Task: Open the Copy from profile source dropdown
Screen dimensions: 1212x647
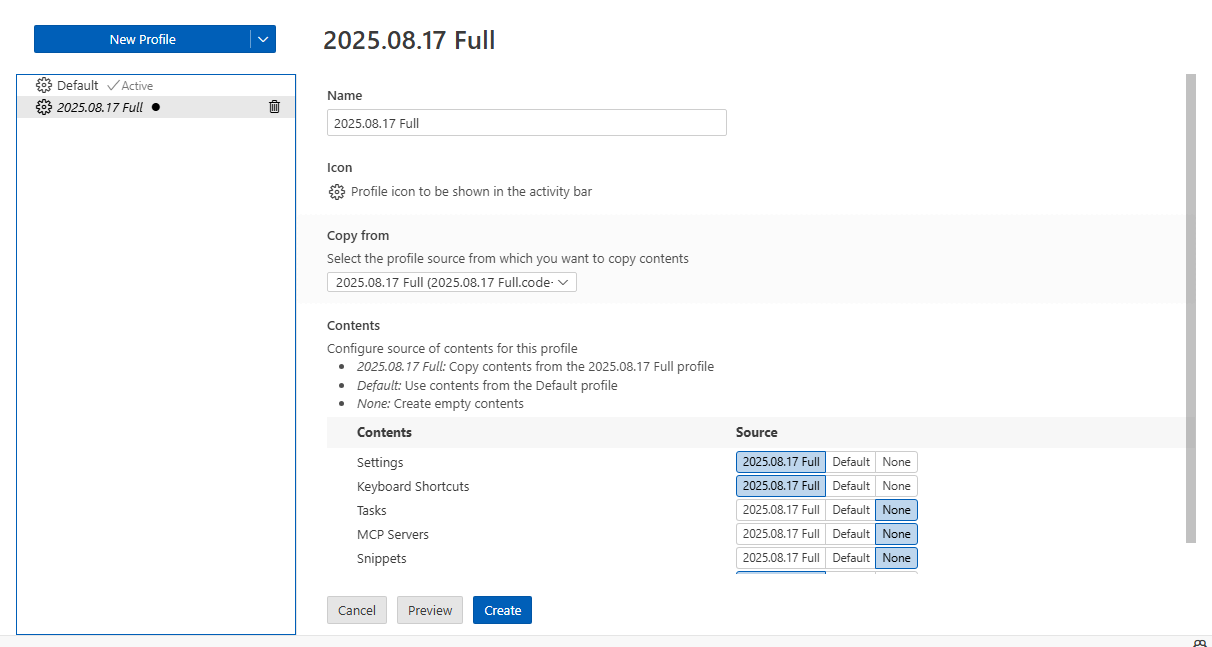Action: click(452, 283)
